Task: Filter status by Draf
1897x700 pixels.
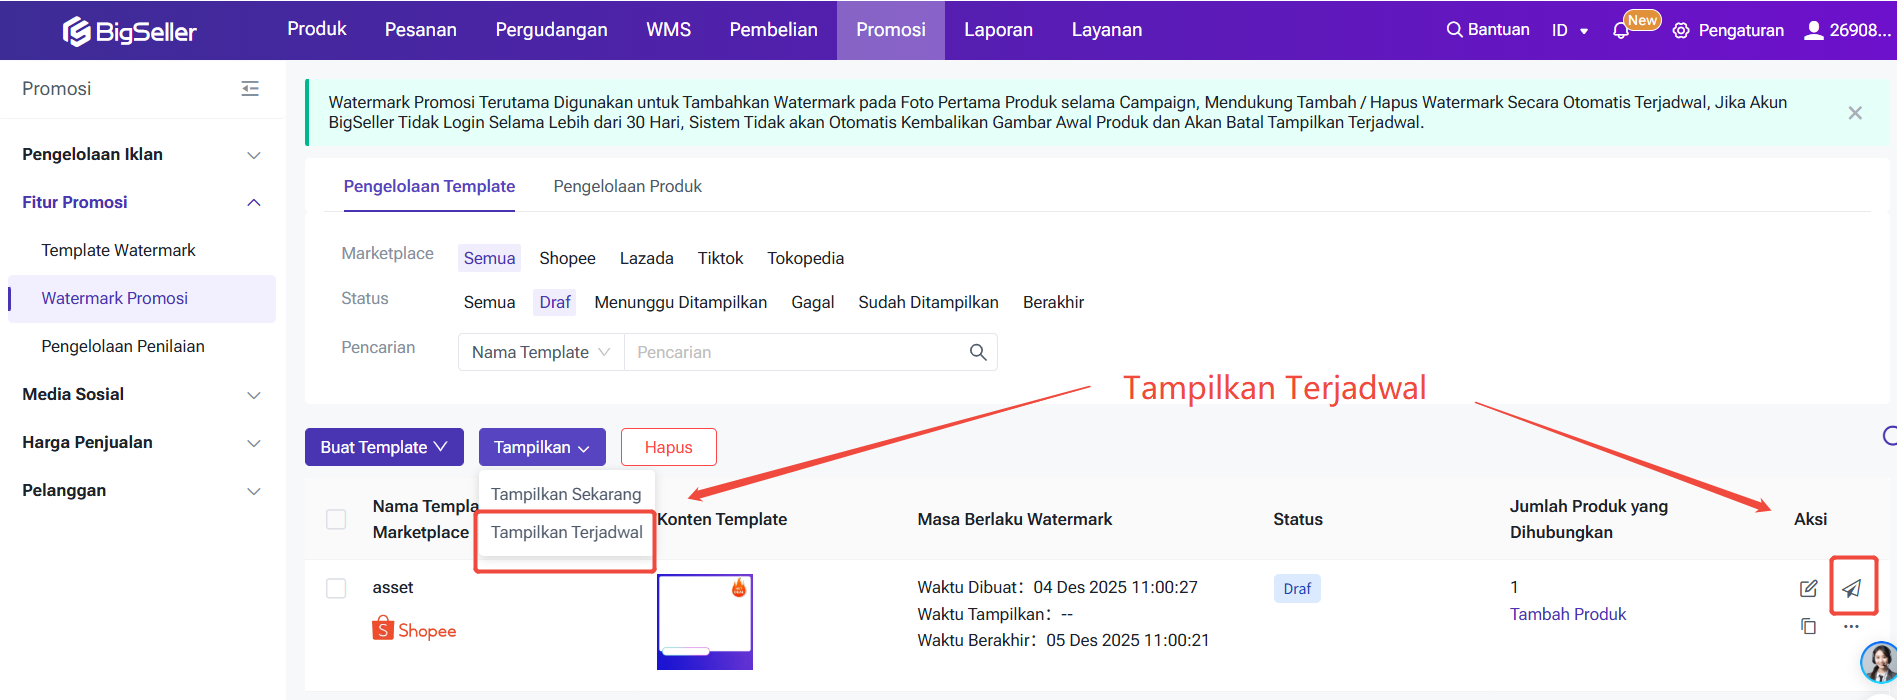Action: tap(554, 302)
